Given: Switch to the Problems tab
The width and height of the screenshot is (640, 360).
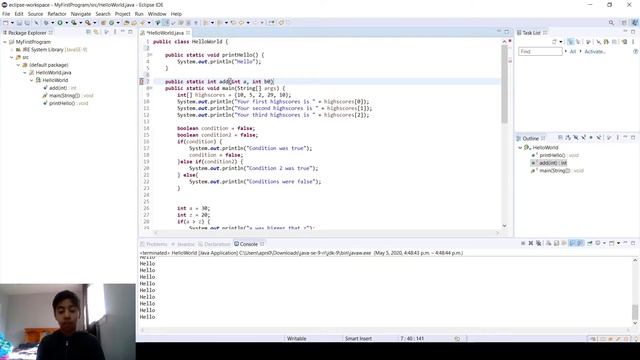Looking at the screenshot, I should (153, 244).
